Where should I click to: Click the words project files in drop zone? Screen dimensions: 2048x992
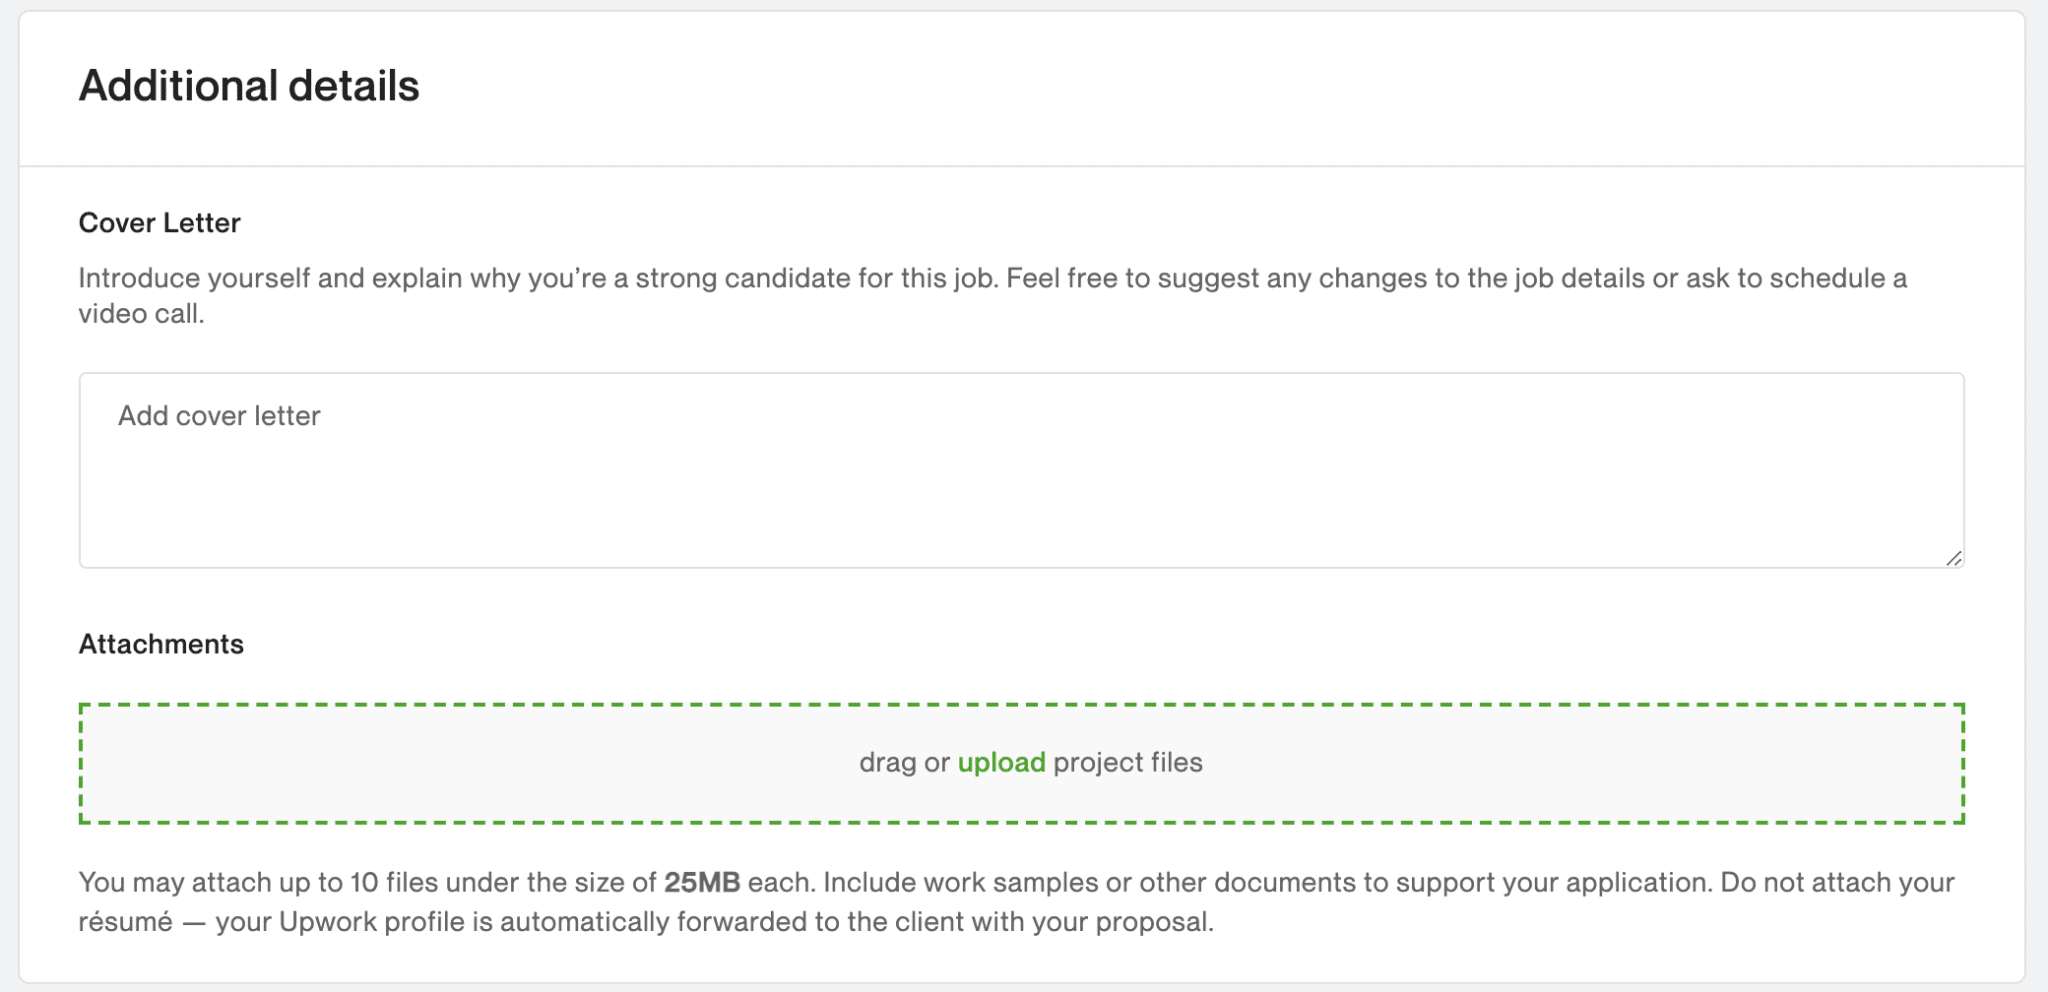point(1127,762)
